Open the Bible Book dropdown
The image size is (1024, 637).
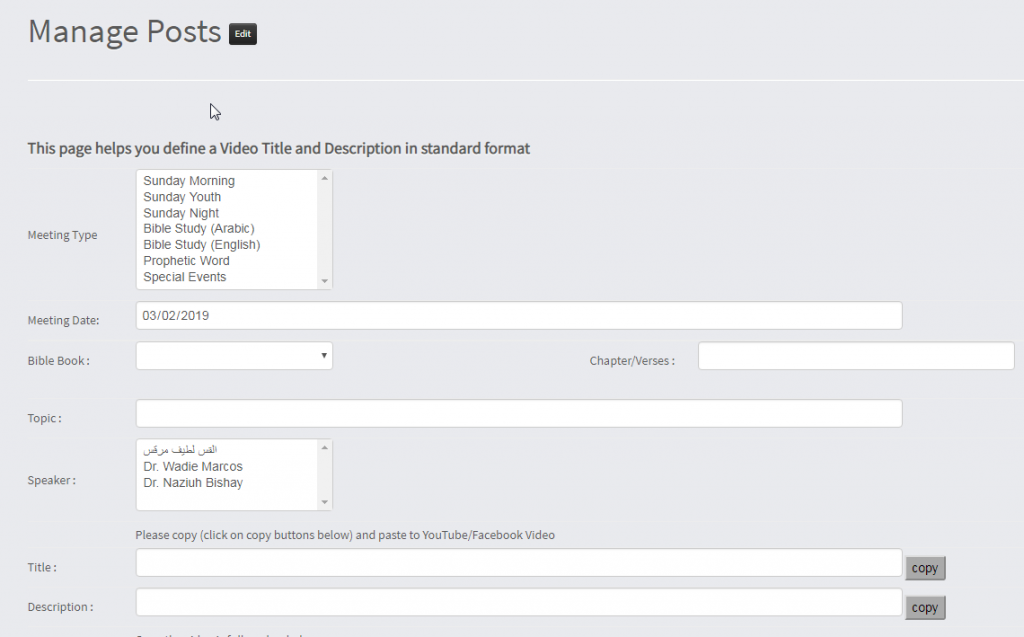pyautogui.click(x=234, y=356)
